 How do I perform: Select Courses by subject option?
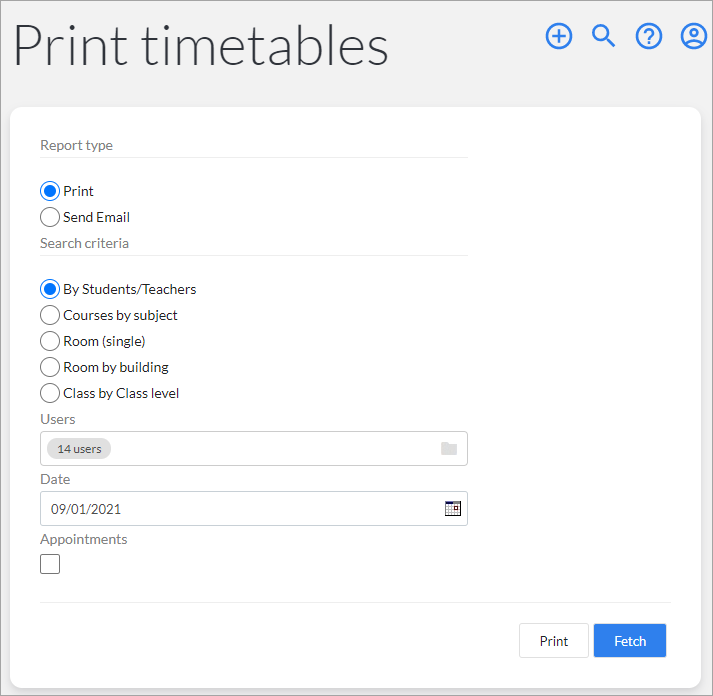tap(50, 315)
